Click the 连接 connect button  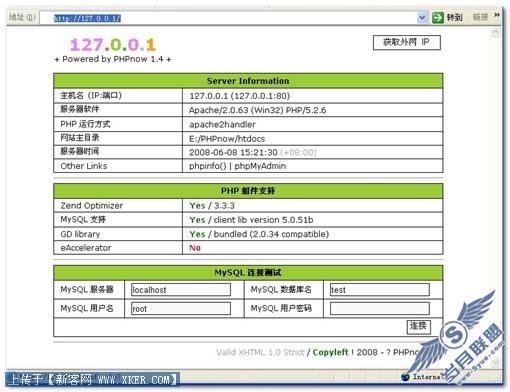419,326
